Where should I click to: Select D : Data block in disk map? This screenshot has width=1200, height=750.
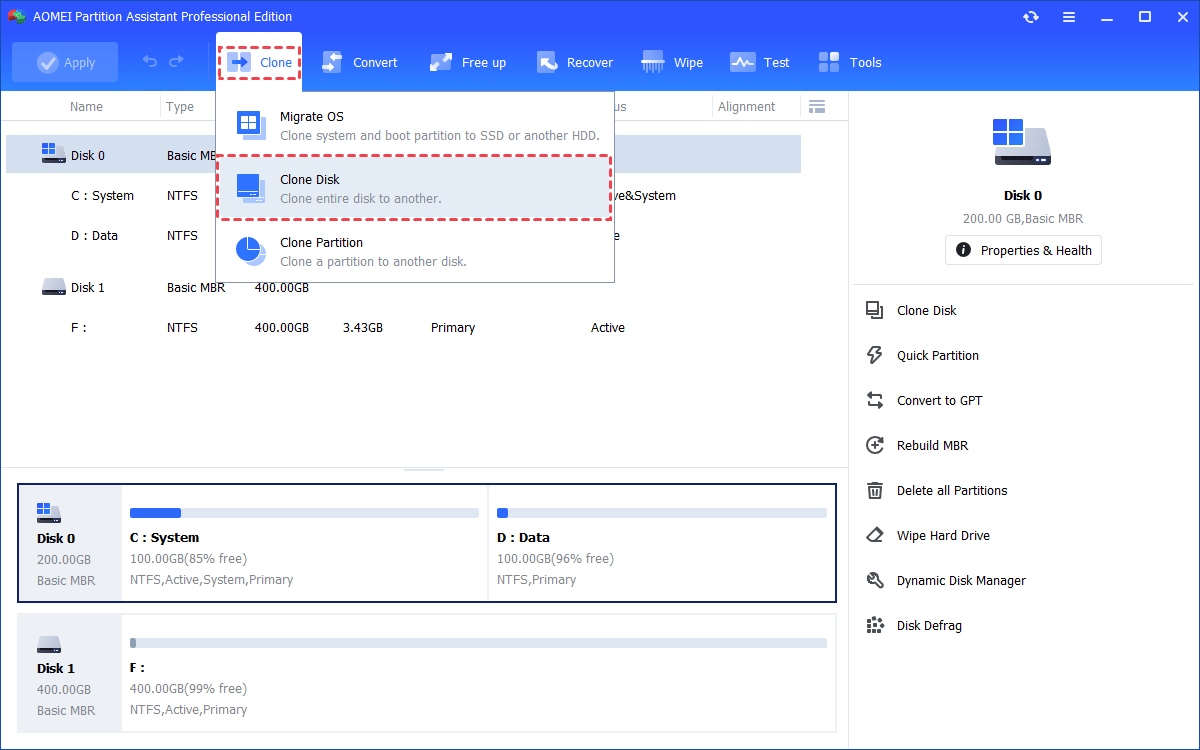[x=661, y=543]
